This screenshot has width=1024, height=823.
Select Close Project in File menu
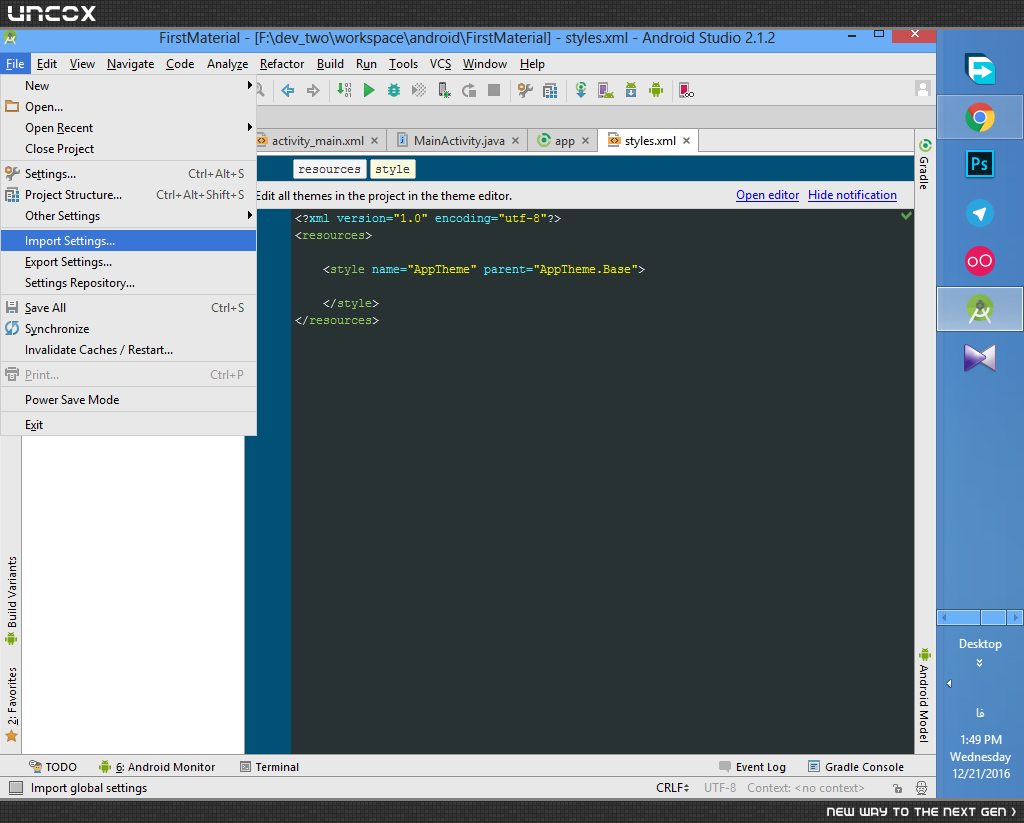[x=129, y=149]
